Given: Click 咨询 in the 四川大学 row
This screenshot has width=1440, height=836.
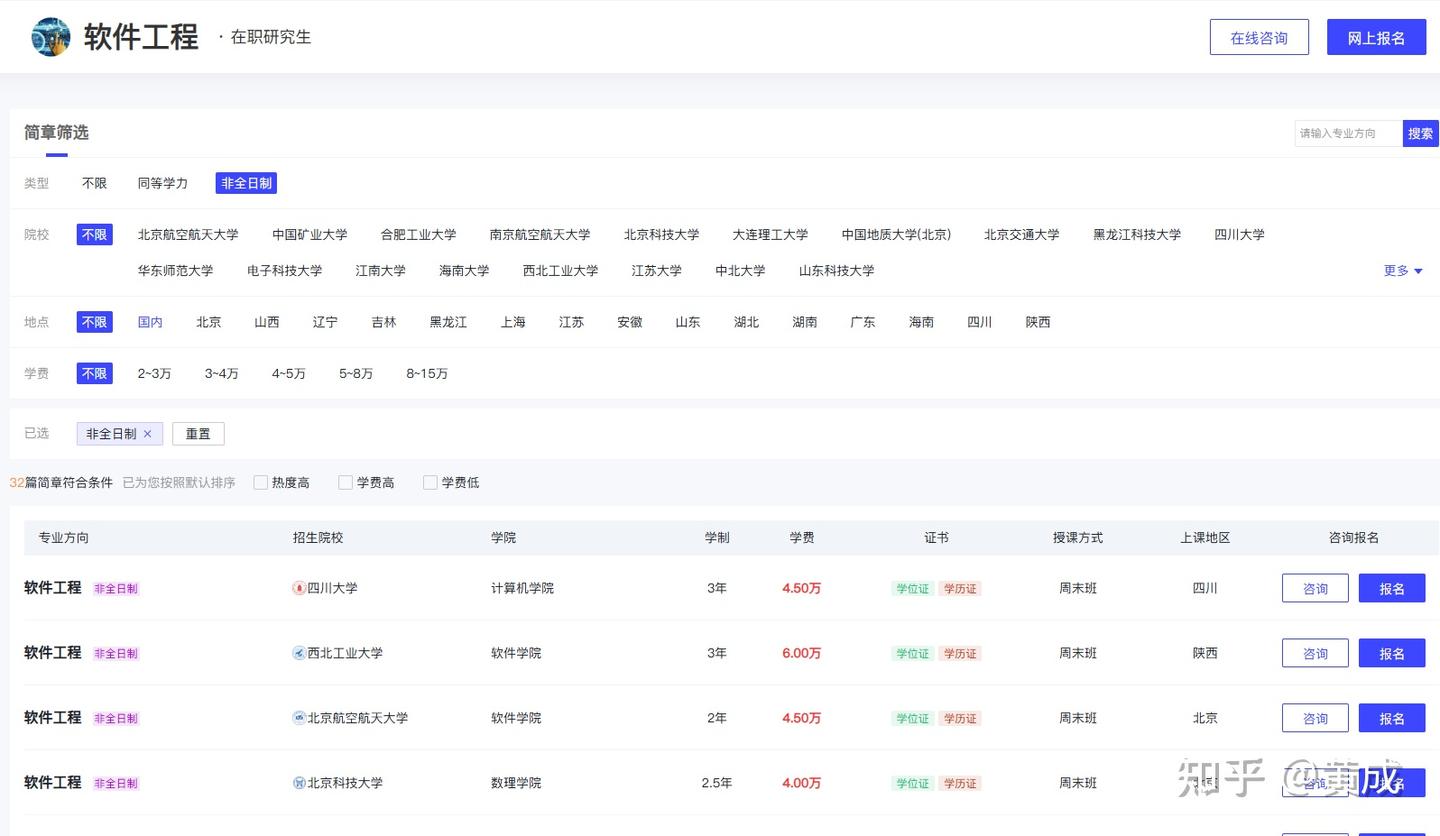Looking at the screenshot, I should [x=1315, y=589].
